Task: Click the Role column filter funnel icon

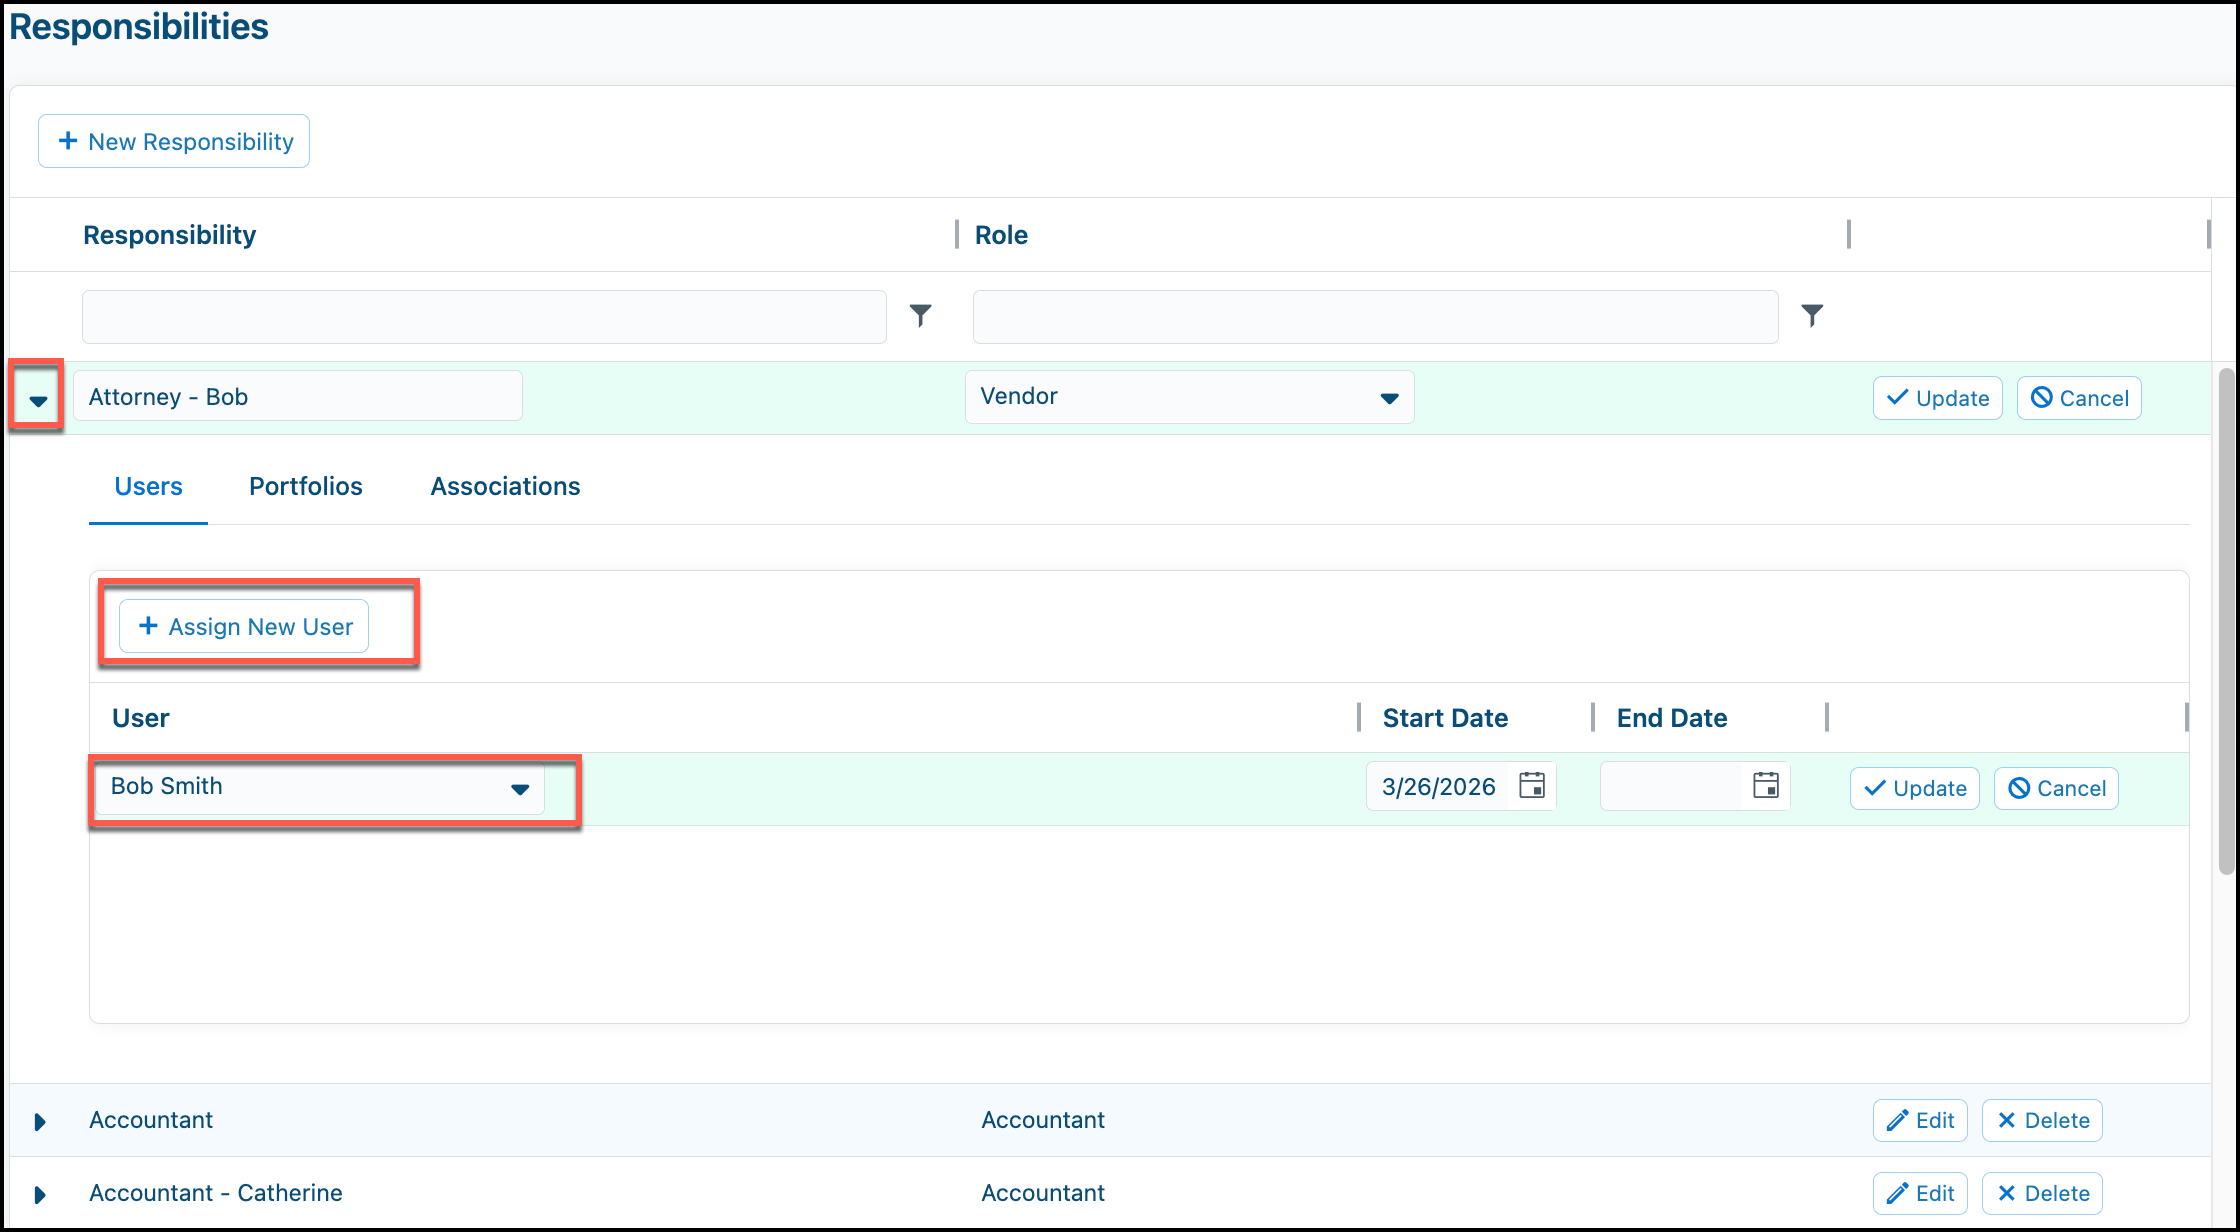Action: (1812, 316)
